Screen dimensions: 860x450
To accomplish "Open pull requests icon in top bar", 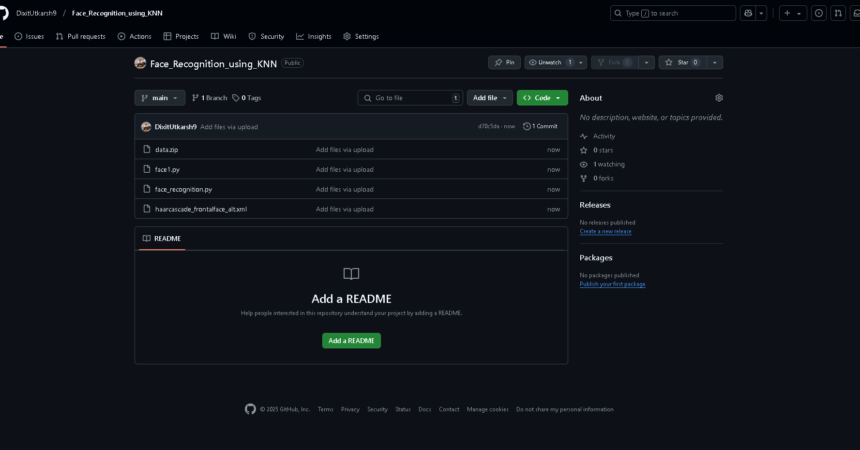I will 838,13.
